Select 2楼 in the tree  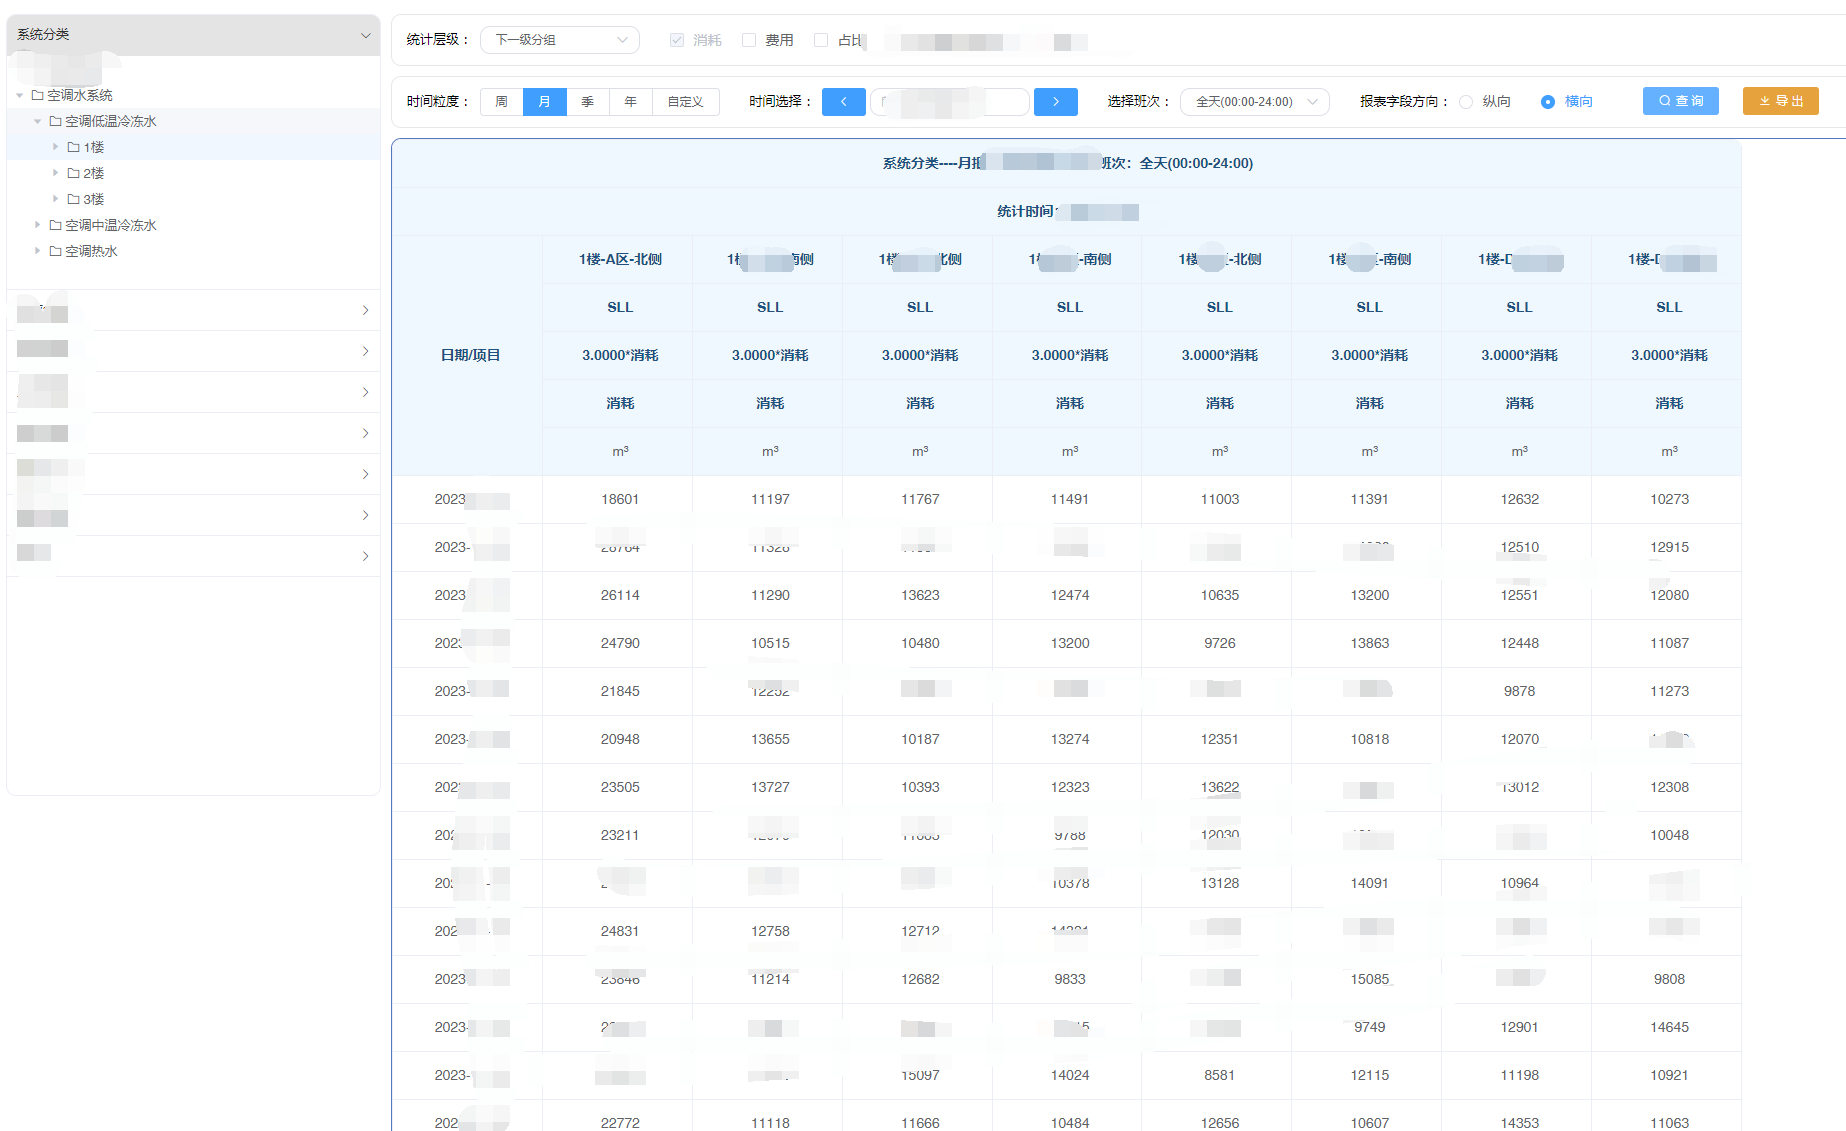[94, 173]
